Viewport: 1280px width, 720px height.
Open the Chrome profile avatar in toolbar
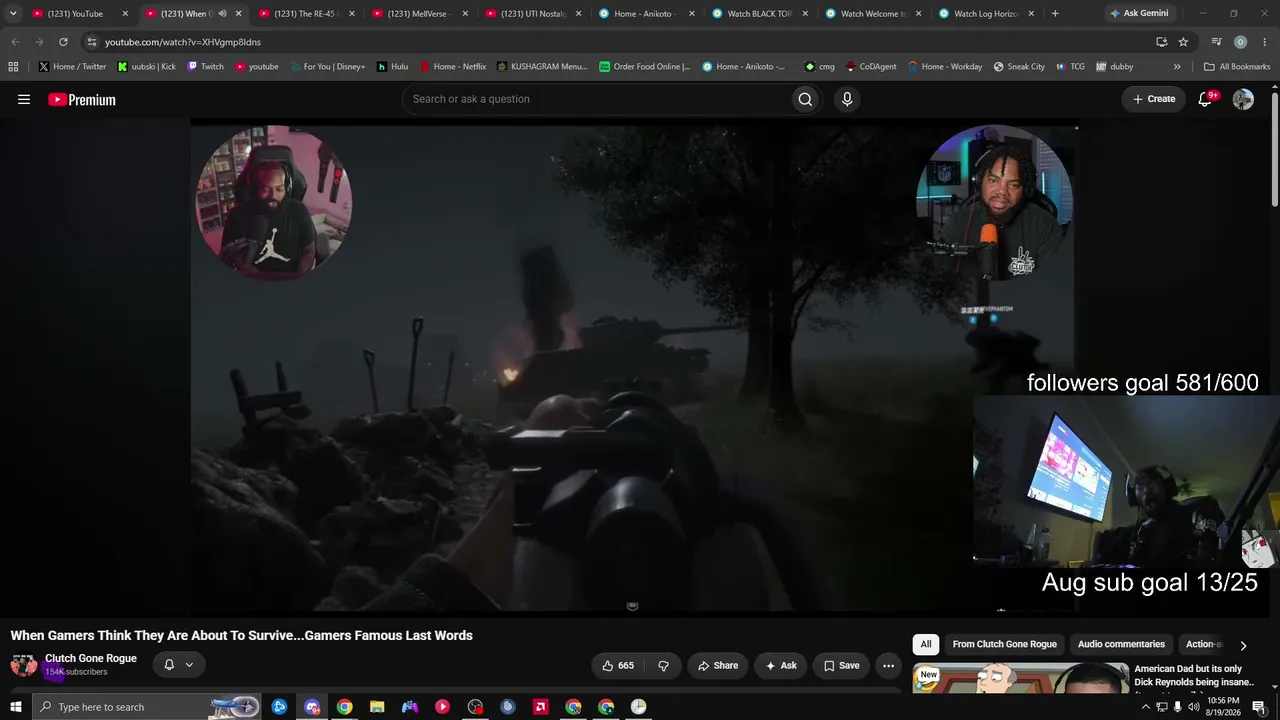1240,42
